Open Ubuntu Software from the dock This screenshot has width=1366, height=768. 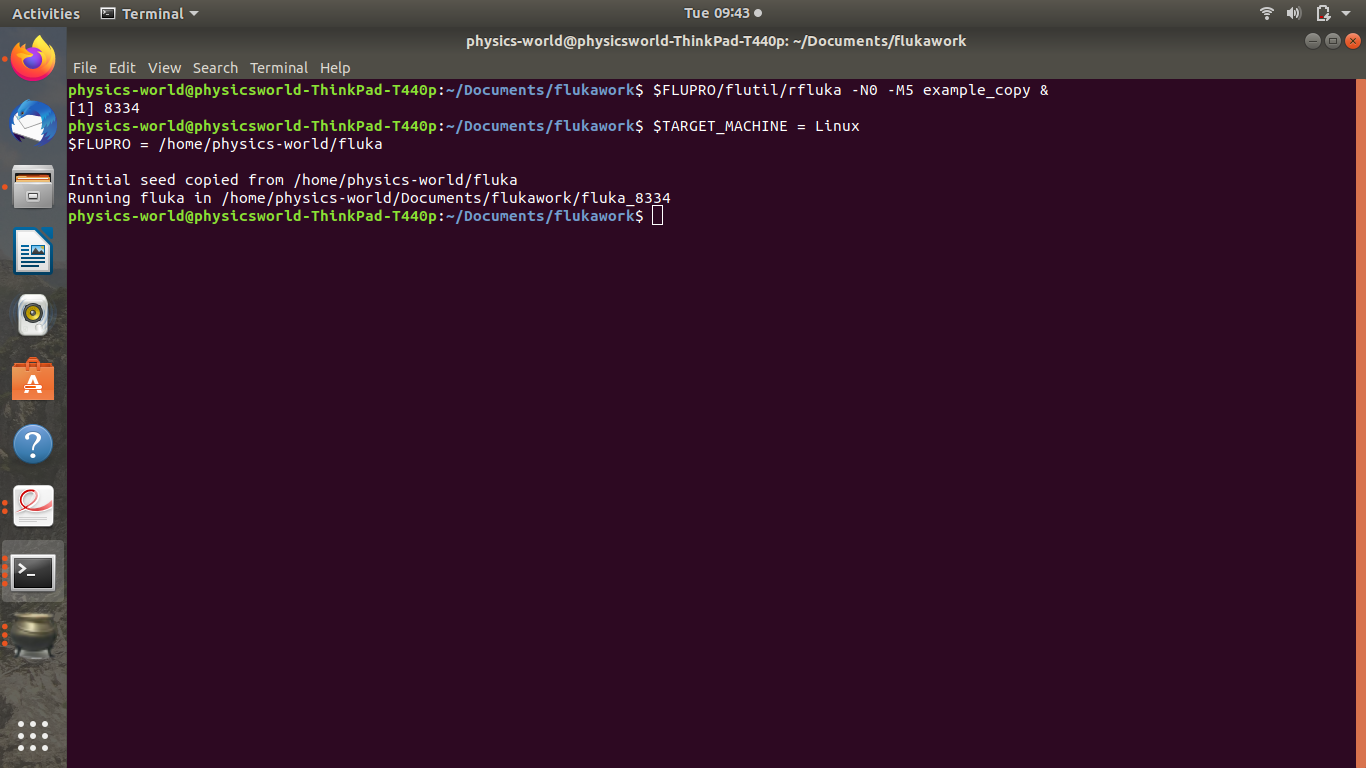coord(33,380)
